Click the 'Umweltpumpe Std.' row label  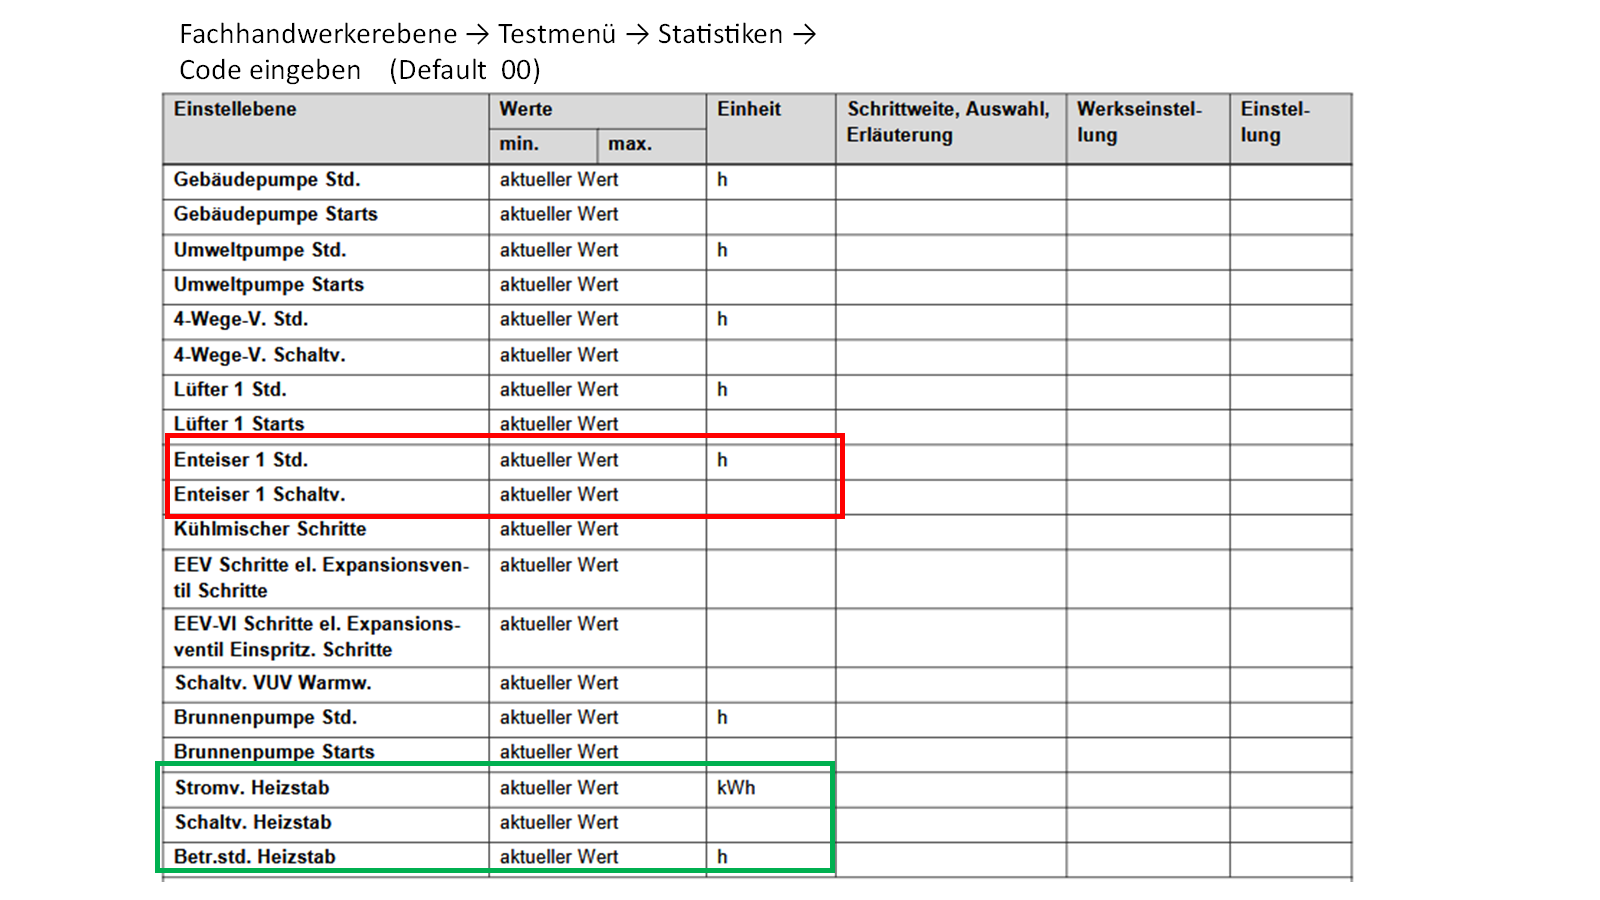(260, 250)
